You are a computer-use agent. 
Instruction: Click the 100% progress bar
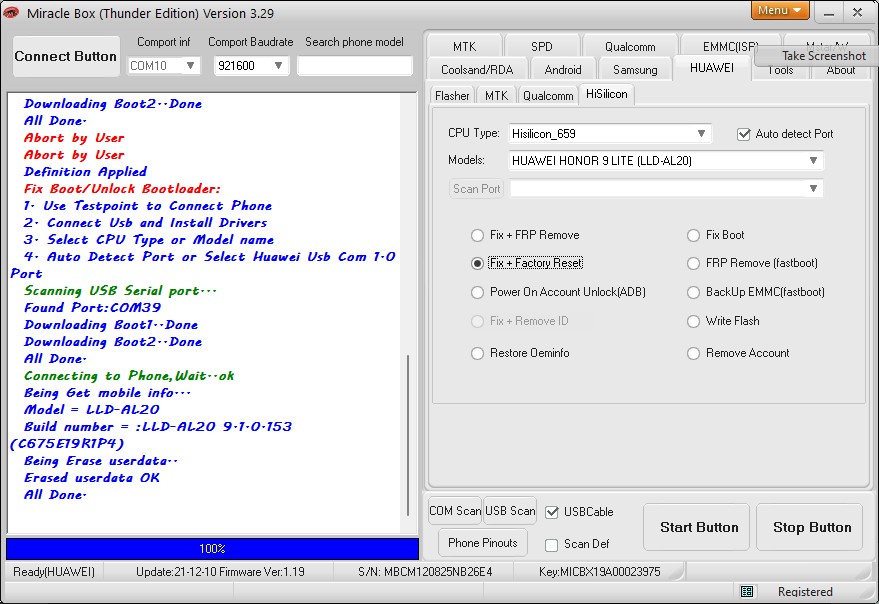212,548
